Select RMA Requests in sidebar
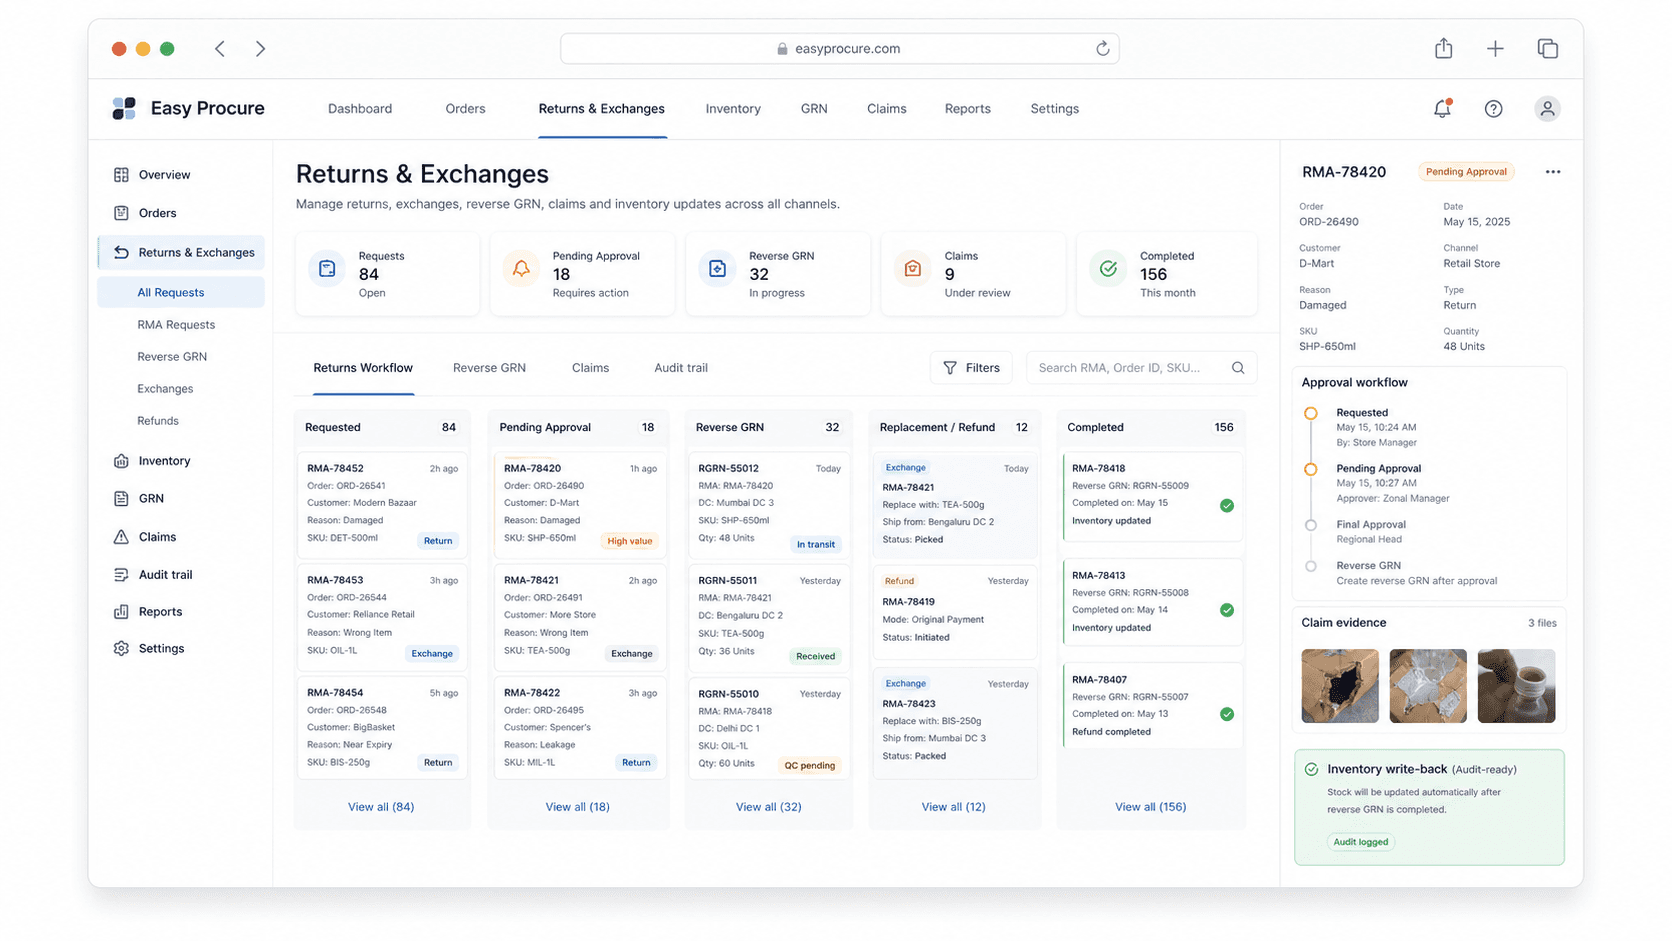 tap(176, 325)
